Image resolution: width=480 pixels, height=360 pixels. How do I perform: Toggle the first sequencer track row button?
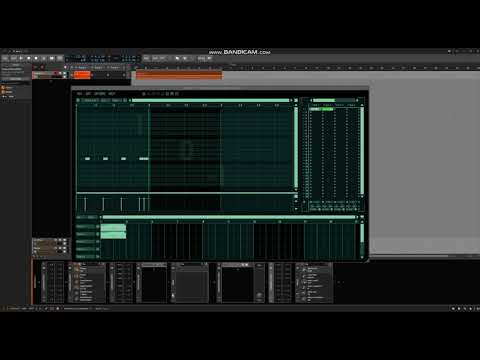[98, 226]
